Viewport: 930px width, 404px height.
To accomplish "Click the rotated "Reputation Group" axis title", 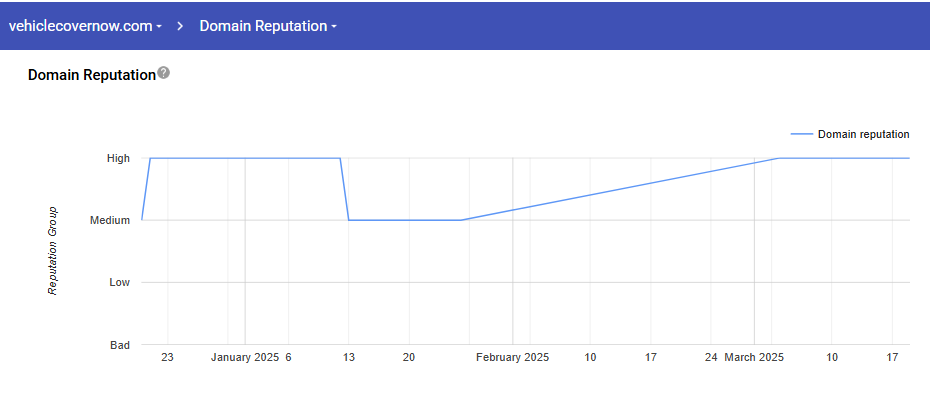I will pyautogui.click(x=52, y=251).
